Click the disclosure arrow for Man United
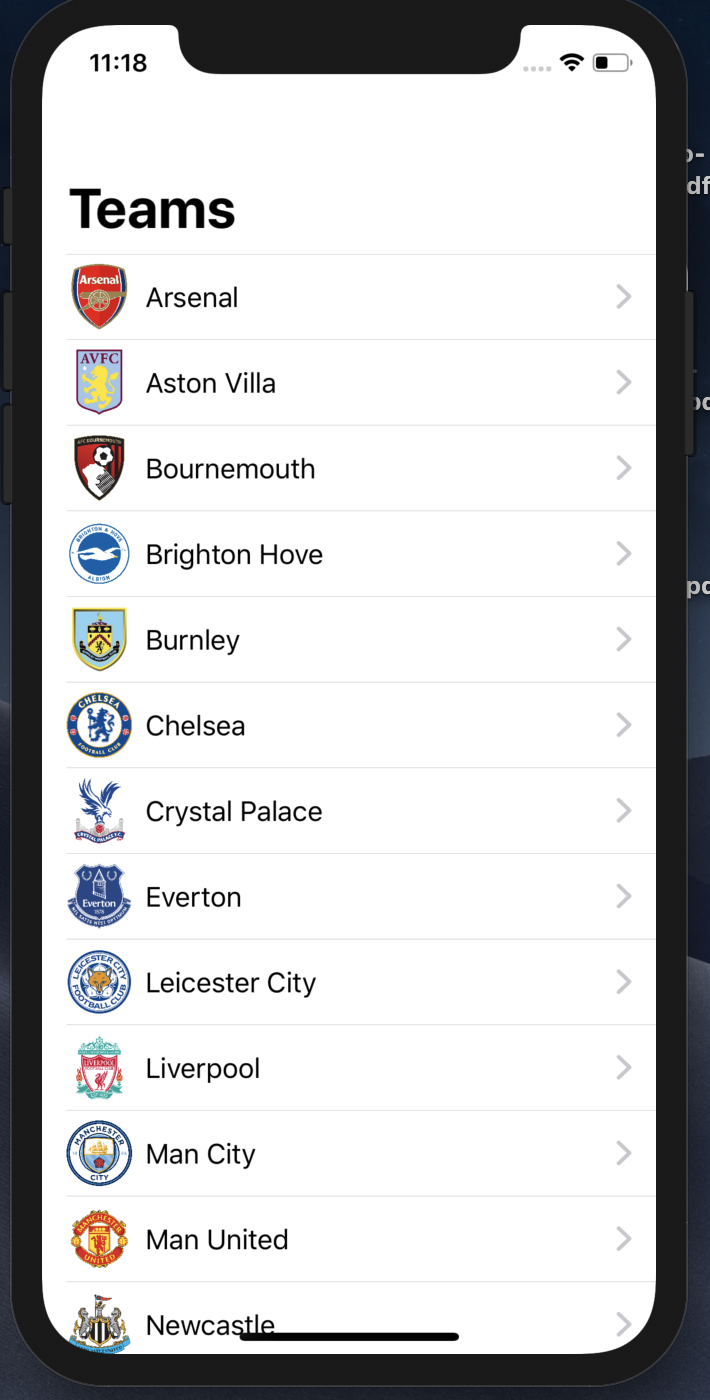Viewport: 710px width, 1400px height. [x=624, y=1239]
